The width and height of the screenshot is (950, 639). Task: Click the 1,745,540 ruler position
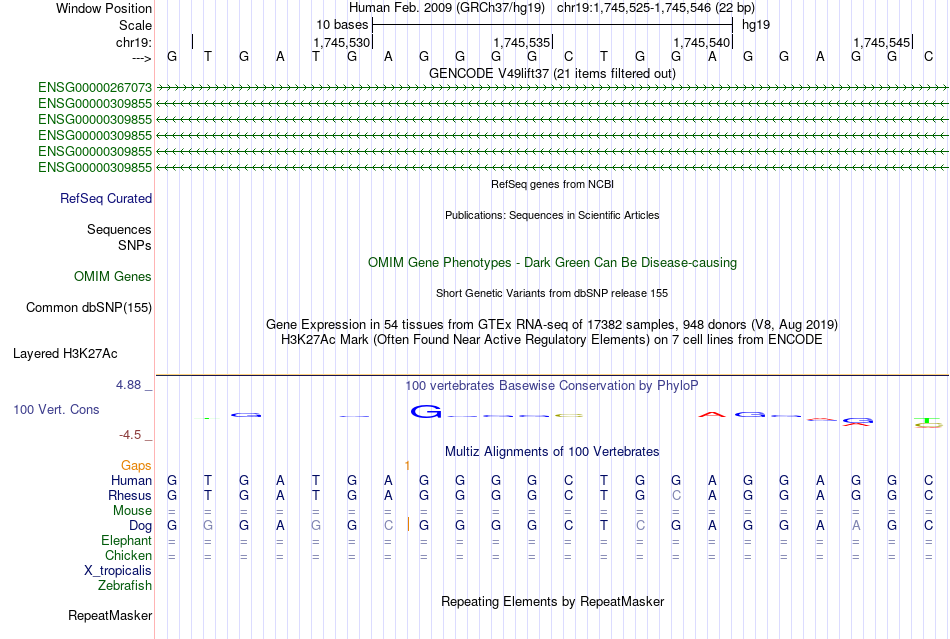[x=702, y=43]
